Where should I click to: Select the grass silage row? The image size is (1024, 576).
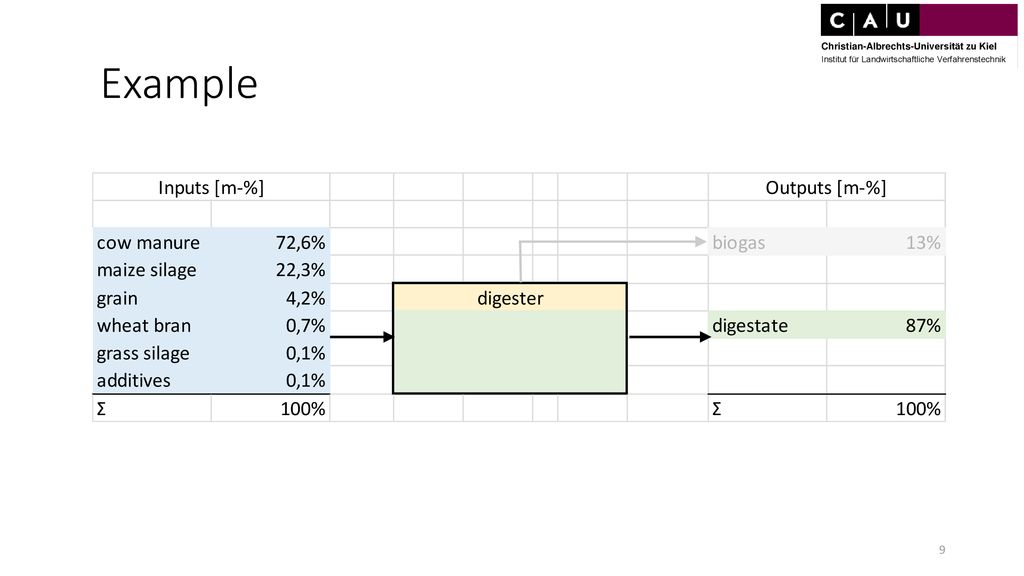click(x=211, y=353)
